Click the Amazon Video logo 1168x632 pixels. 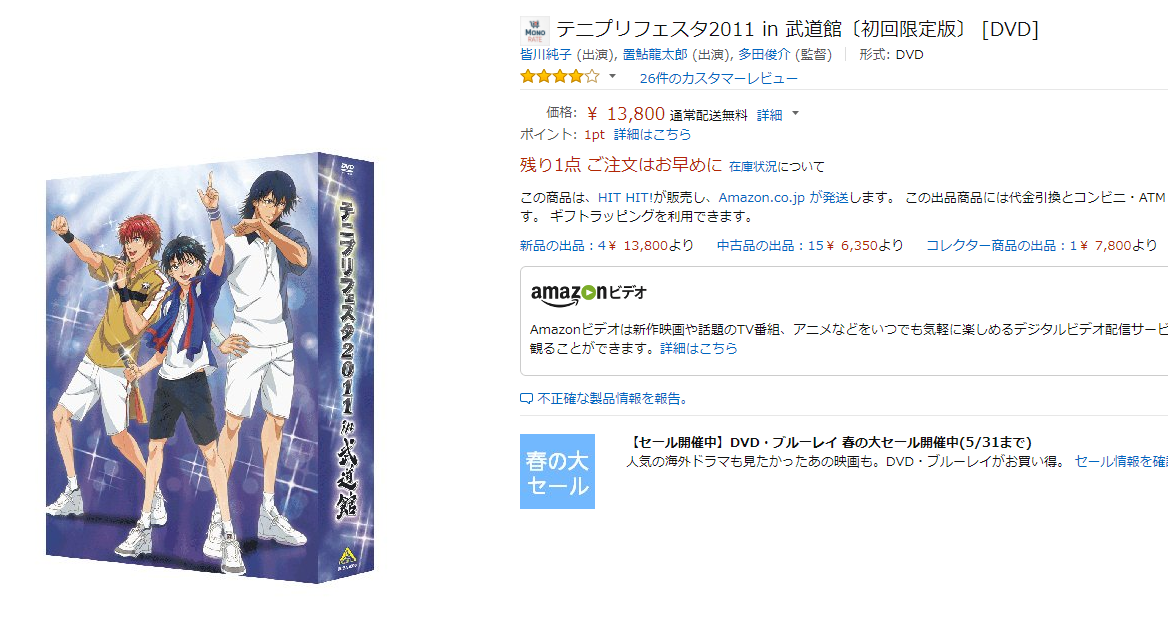588,294
